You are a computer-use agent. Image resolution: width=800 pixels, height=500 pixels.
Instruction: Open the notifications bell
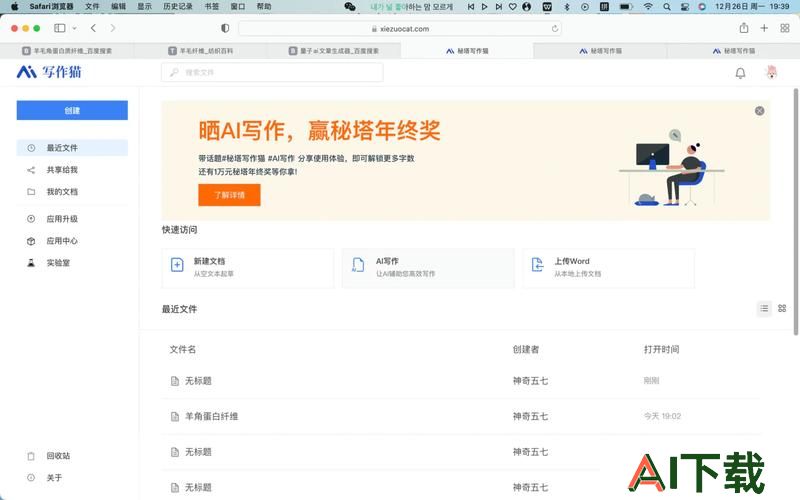pyautogui.click(x=740, y=73)
